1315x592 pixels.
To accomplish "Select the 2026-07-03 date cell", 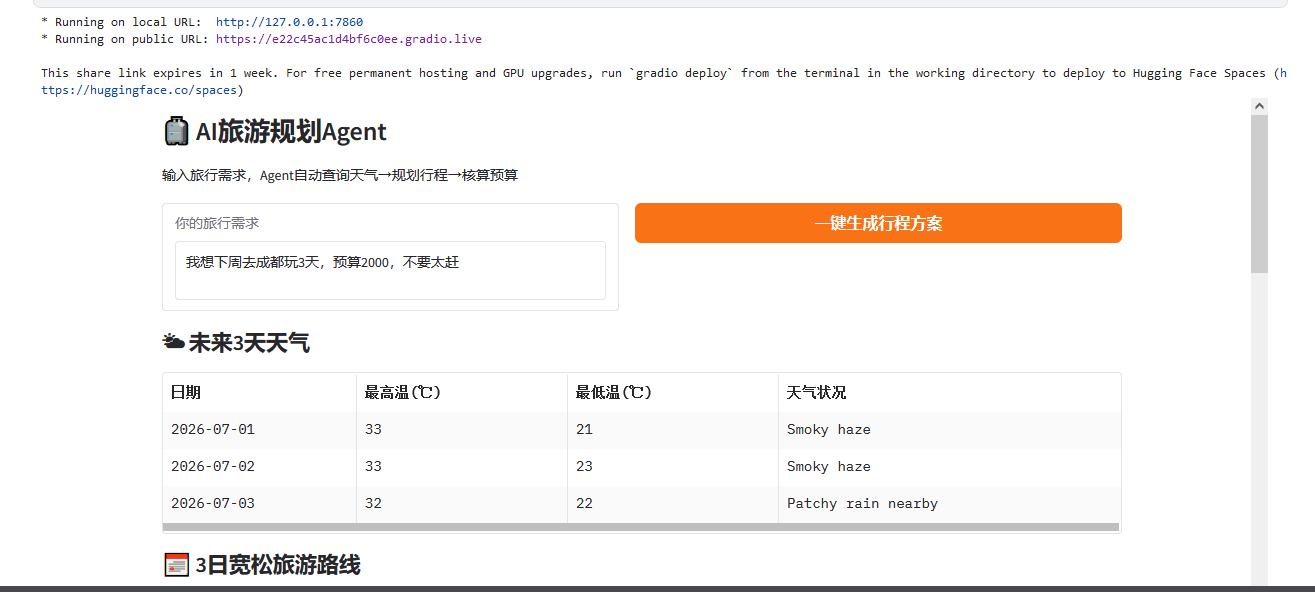I will 260,504.
